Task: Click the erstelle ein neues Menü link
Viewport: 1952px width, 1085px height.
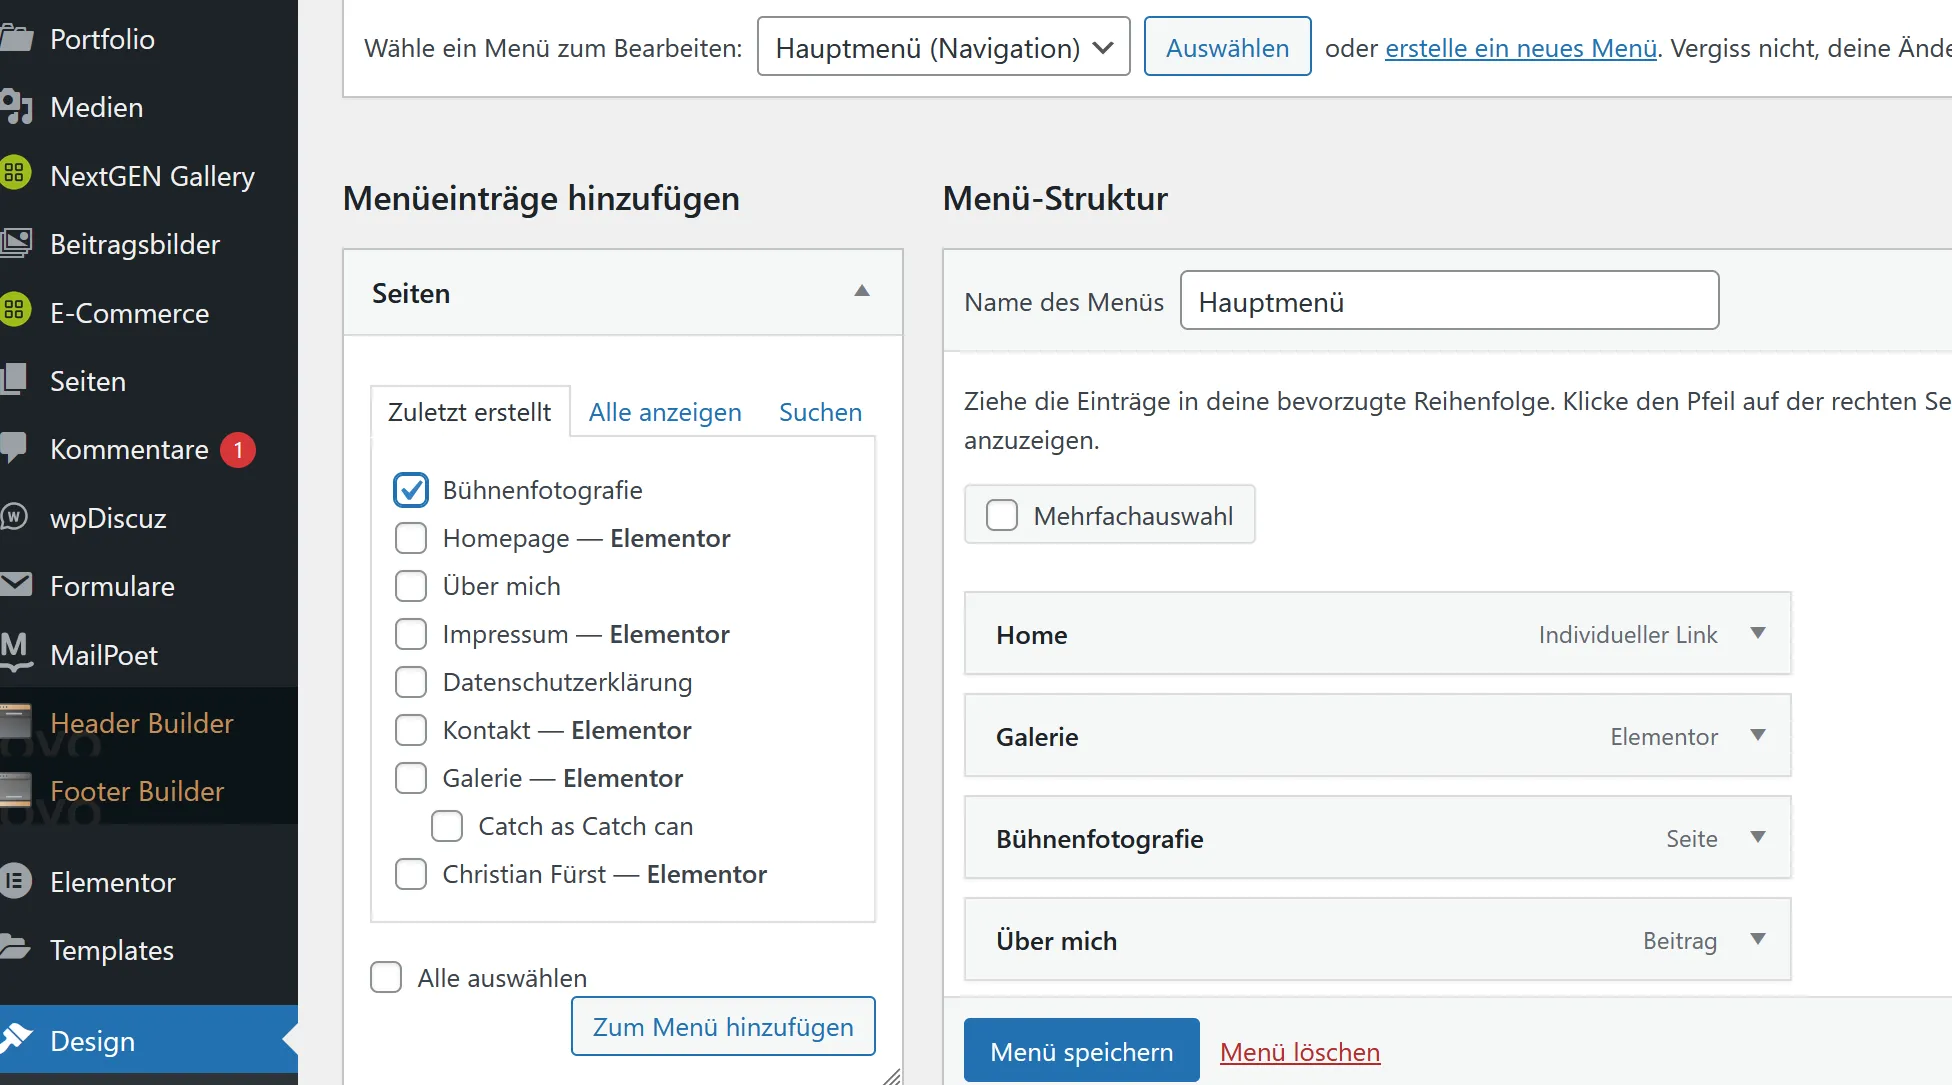Action: click(x=1521, y=47)
